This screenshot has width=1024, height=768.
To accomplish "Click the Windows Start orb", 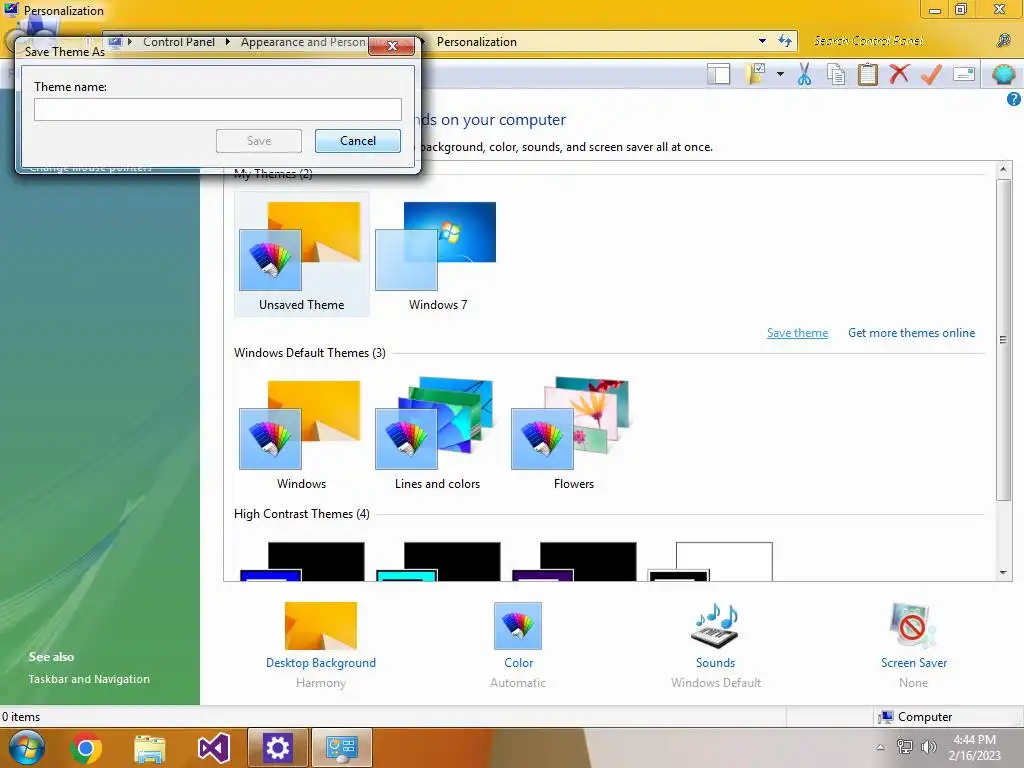I will (27, 748).
